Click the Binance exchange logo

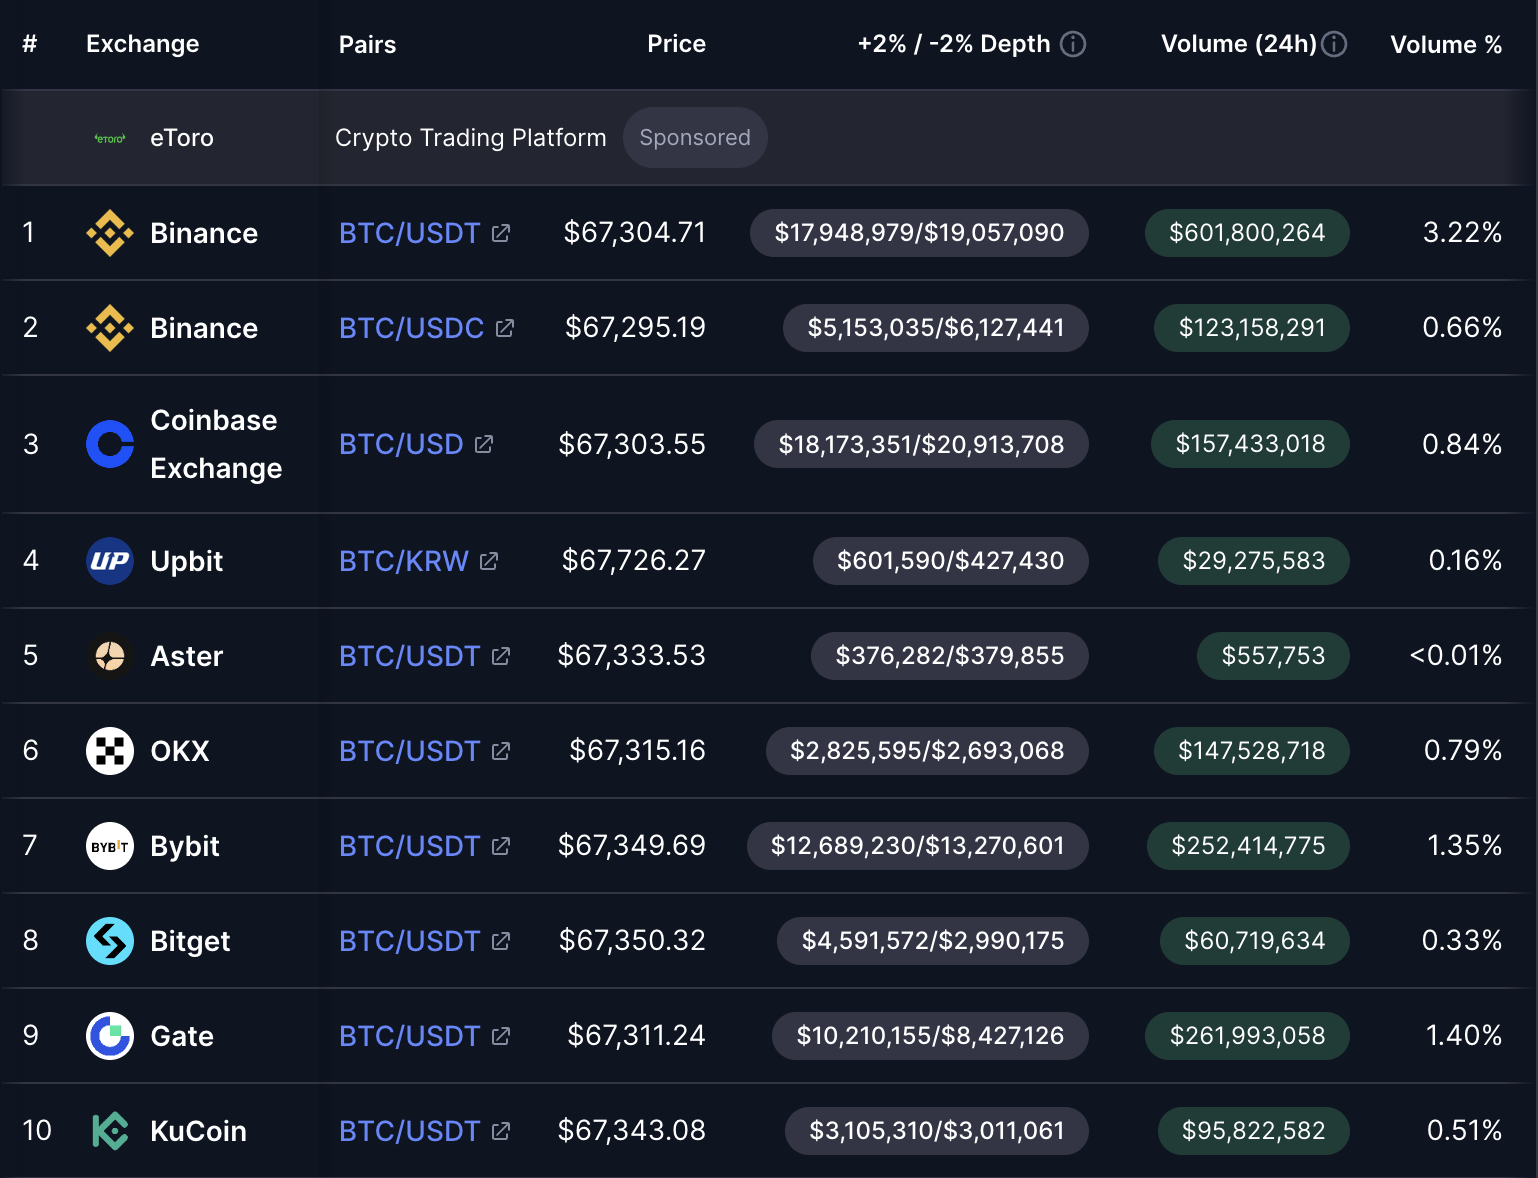pos(109,233)
